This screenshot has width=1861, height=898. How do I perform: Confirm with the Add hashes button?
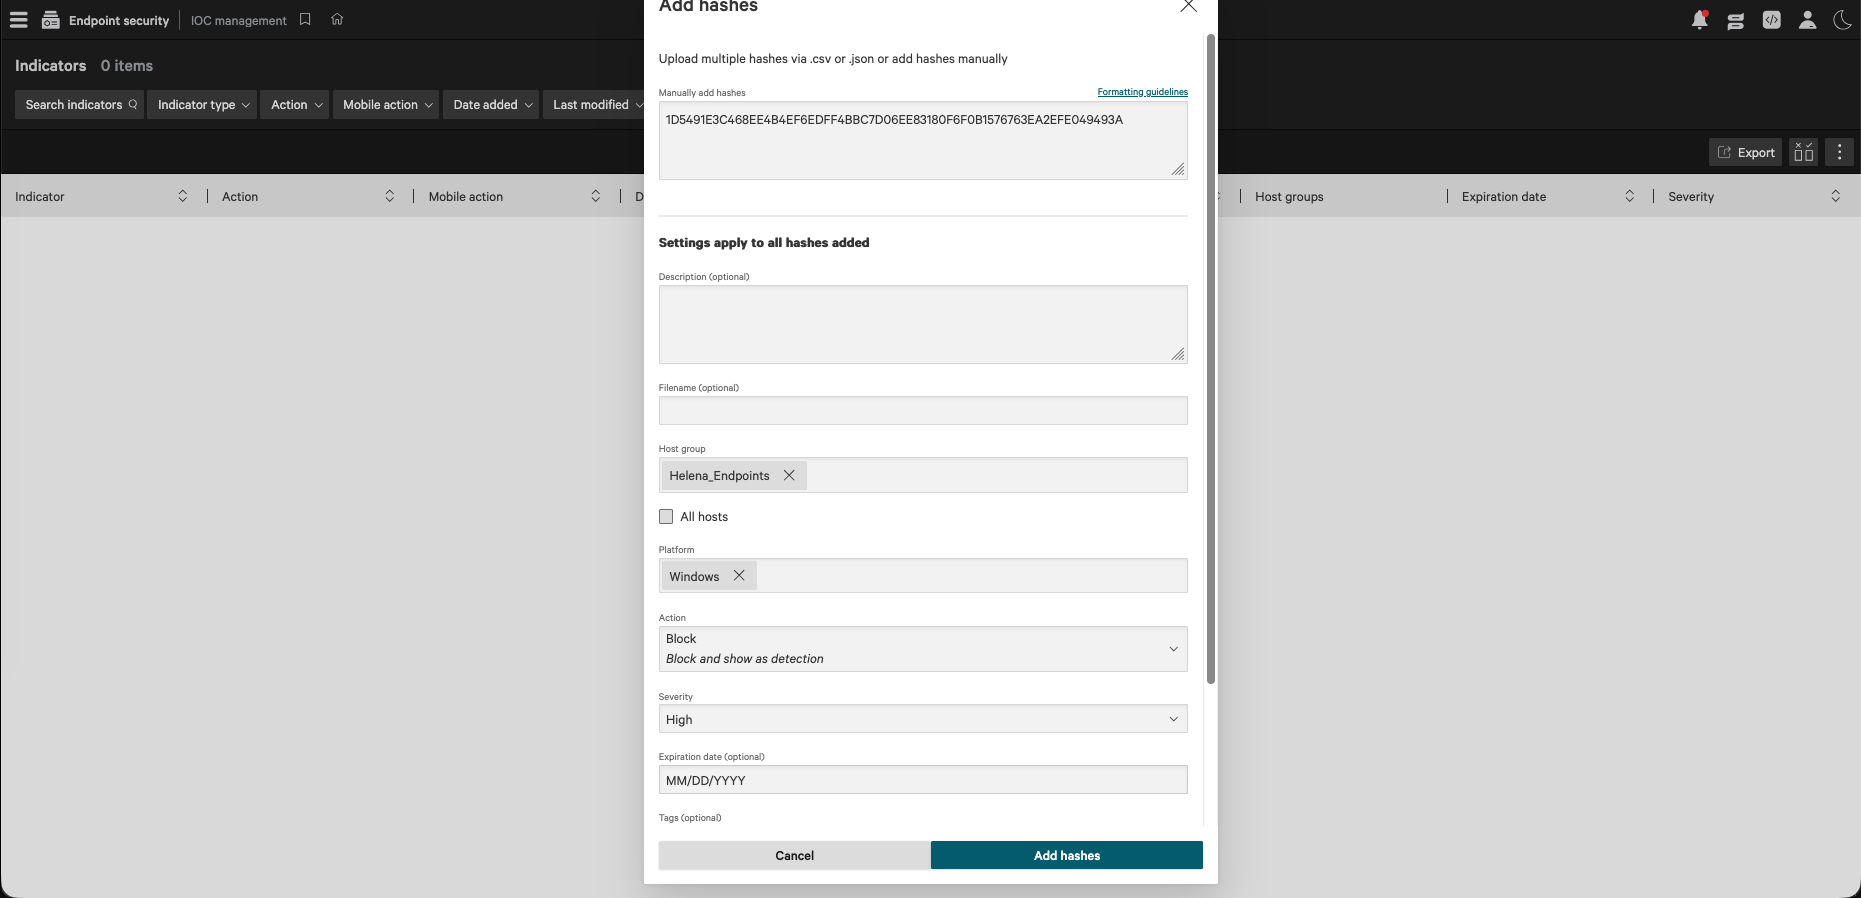(1066, 855)
